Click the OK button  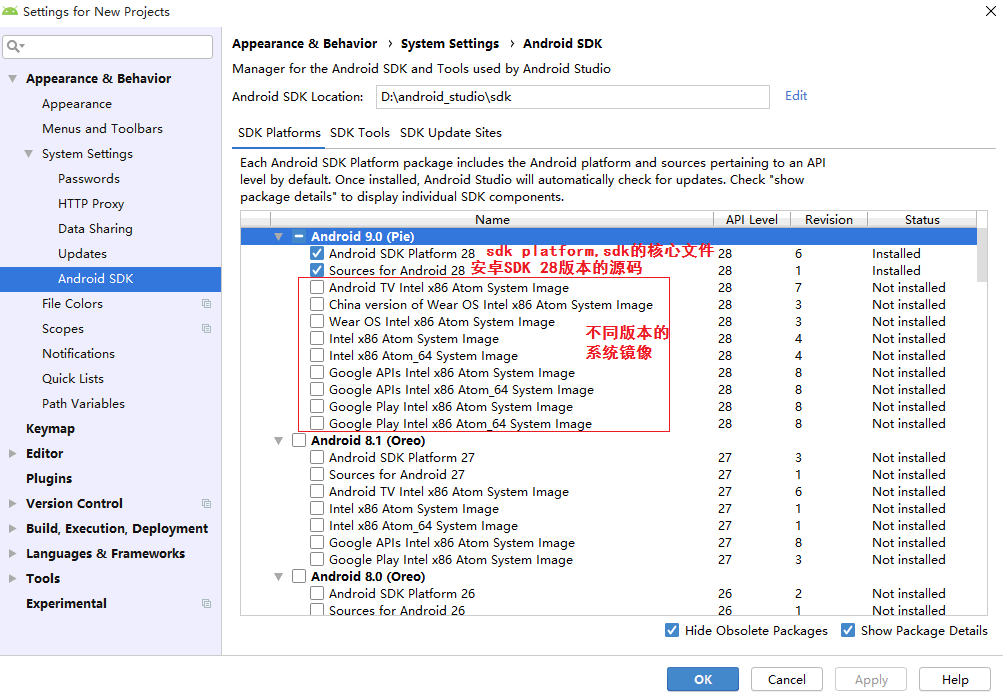pos(702,679)
